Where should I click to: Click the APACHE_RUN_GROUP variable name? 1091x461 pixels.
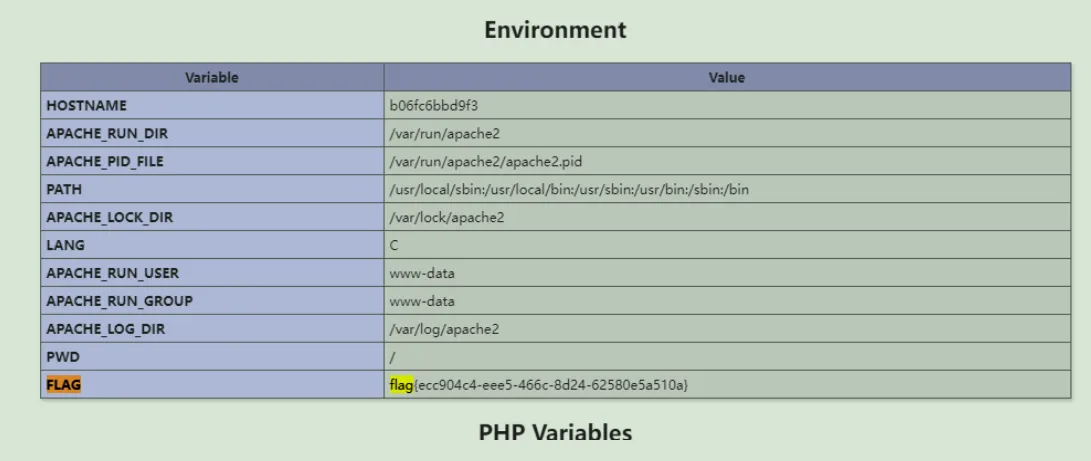coord(119,301)
